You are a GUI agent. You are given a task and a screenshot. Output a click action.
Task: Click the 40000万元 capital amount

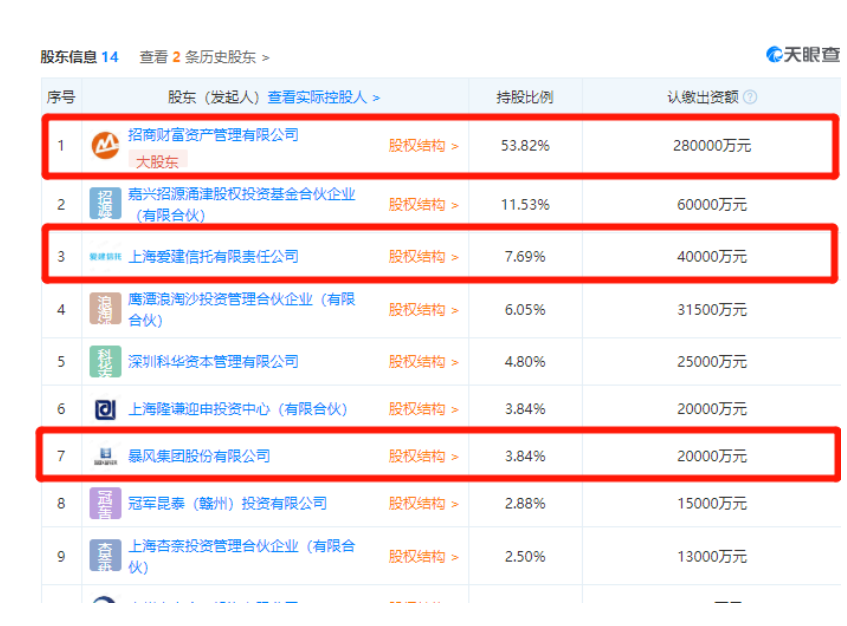point(712,257)
